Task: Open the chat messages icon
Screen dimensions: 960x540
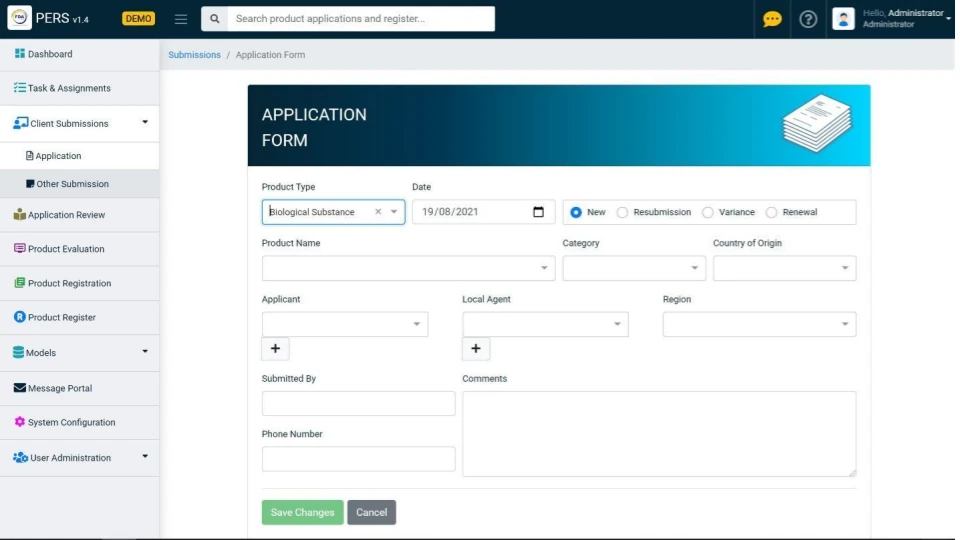Action: point(772,19)
